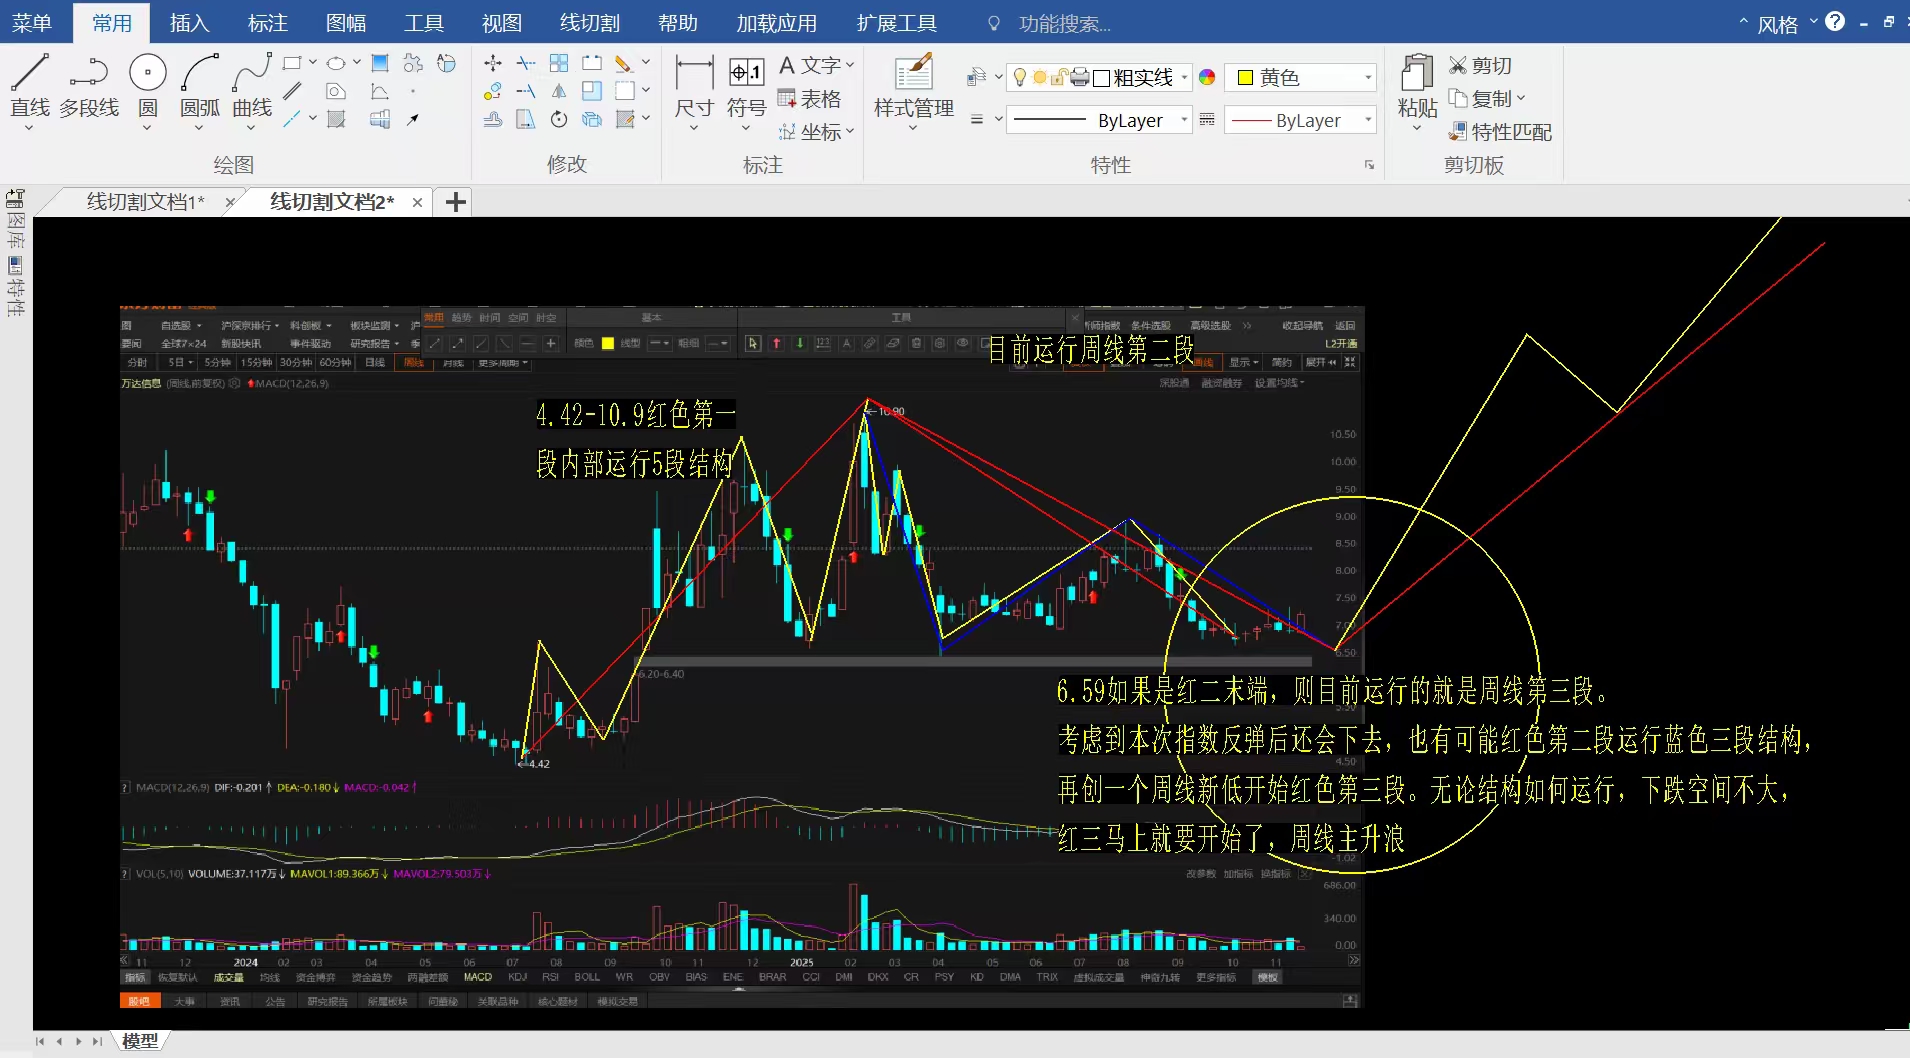Screen dimensions: 1910x1058
Task: Choose the ellipse drawing tool
Action: [x=336, y=63]
